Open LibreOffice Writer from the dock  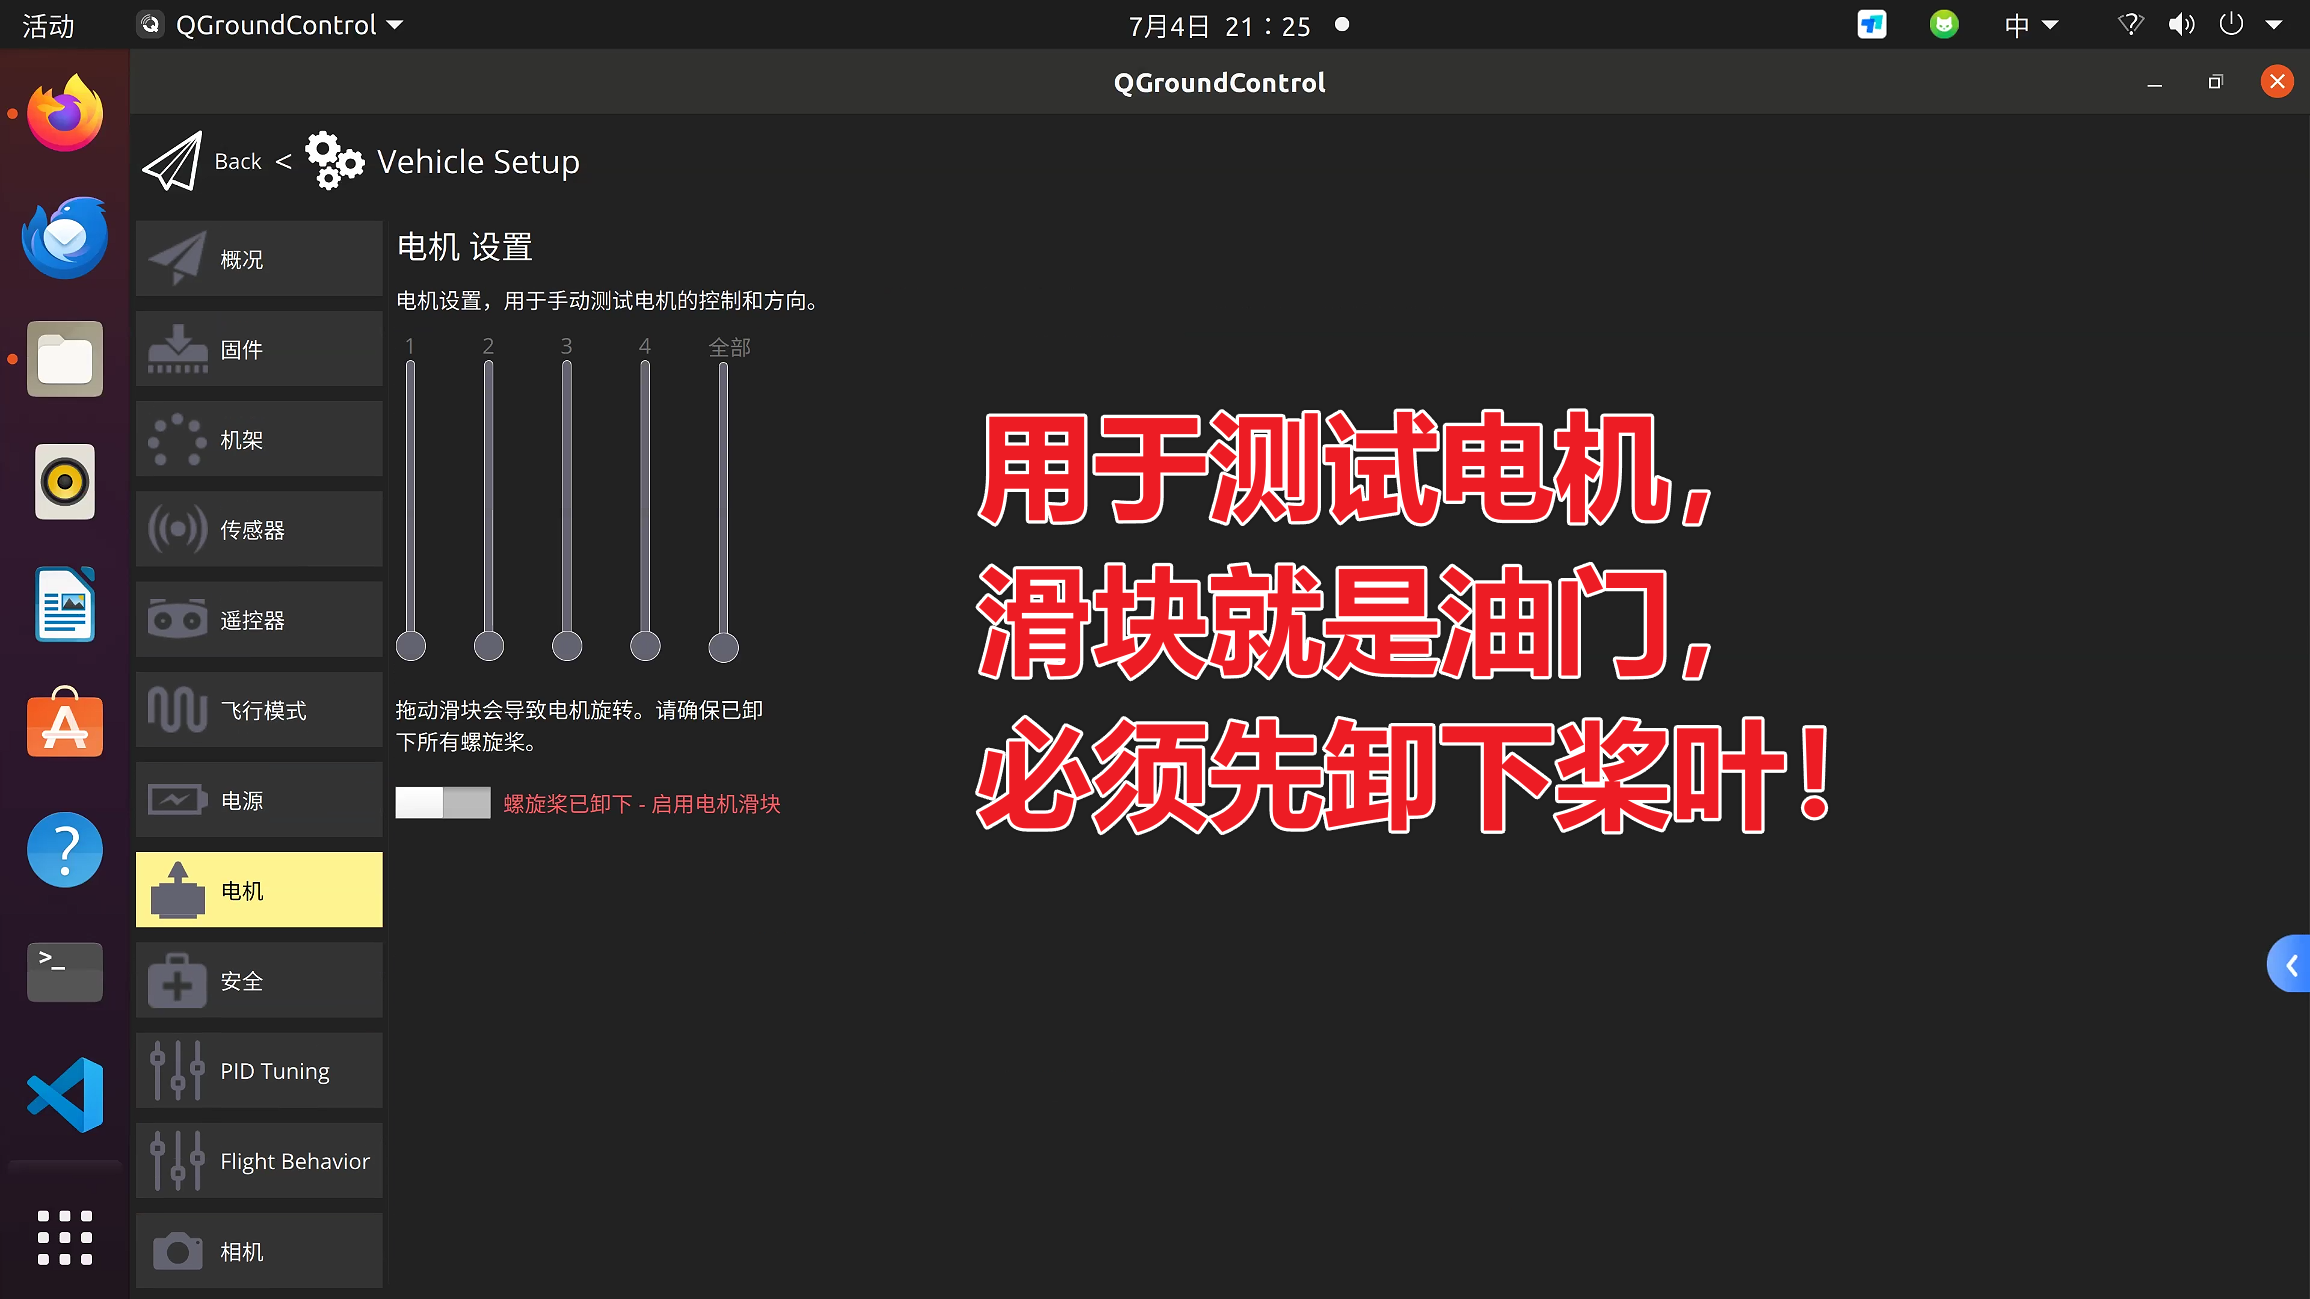click(x=65, y=604)
